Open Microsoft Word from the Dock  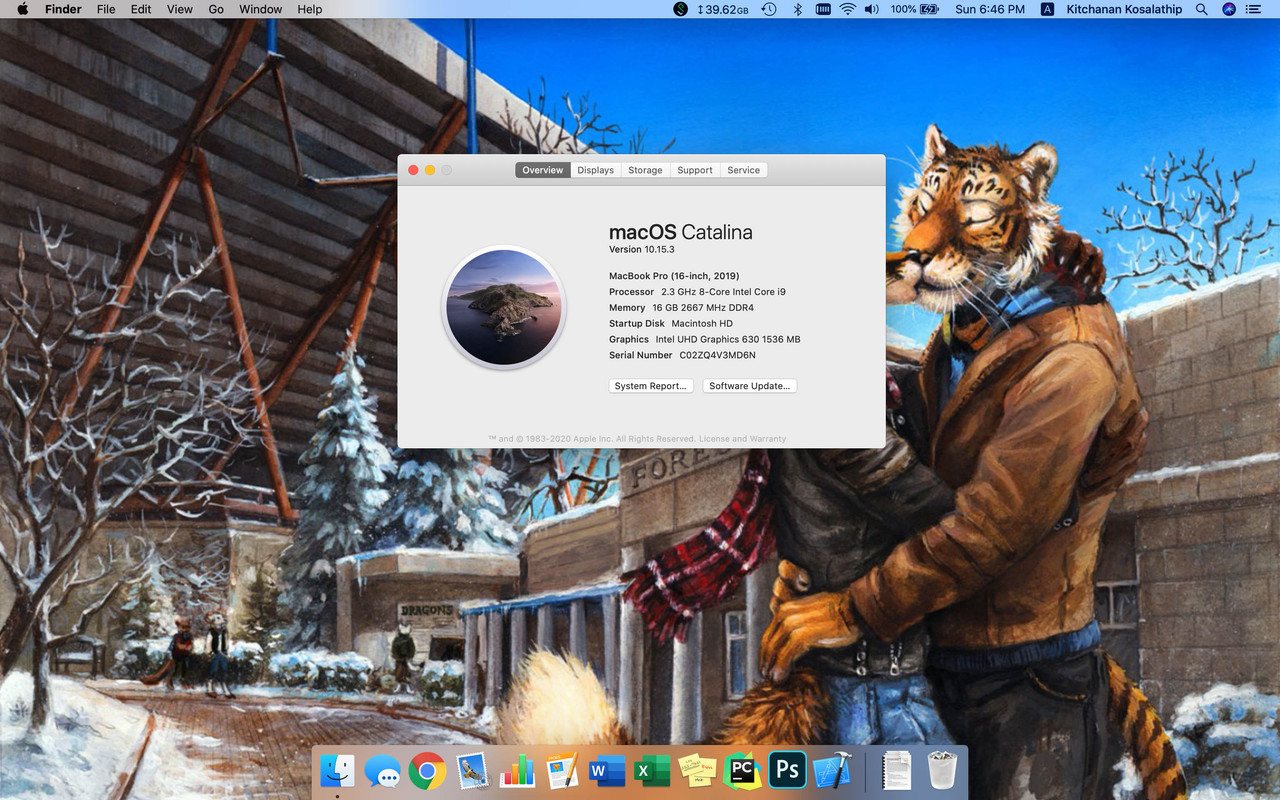(x=607, y=771)
